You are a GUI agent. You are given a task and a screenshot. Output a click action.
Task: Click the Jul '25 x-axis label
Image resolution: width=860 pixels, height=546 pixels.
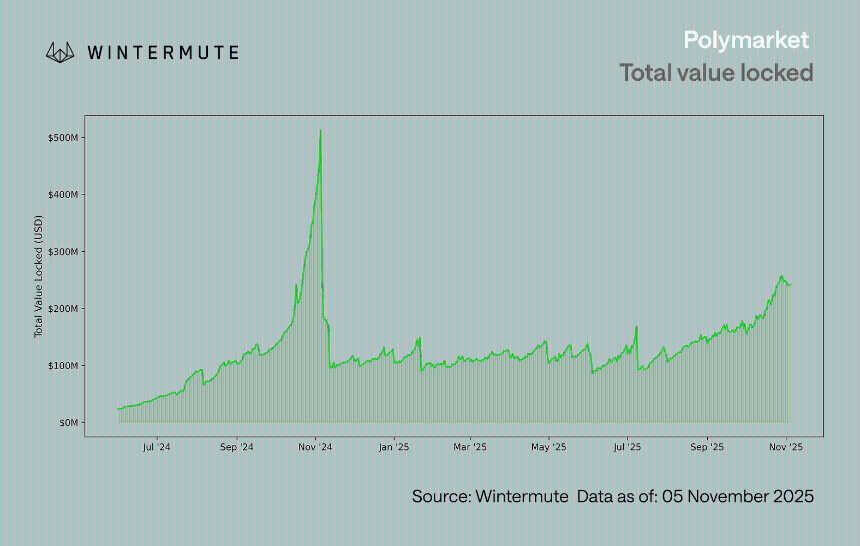[x=627, y=447]
